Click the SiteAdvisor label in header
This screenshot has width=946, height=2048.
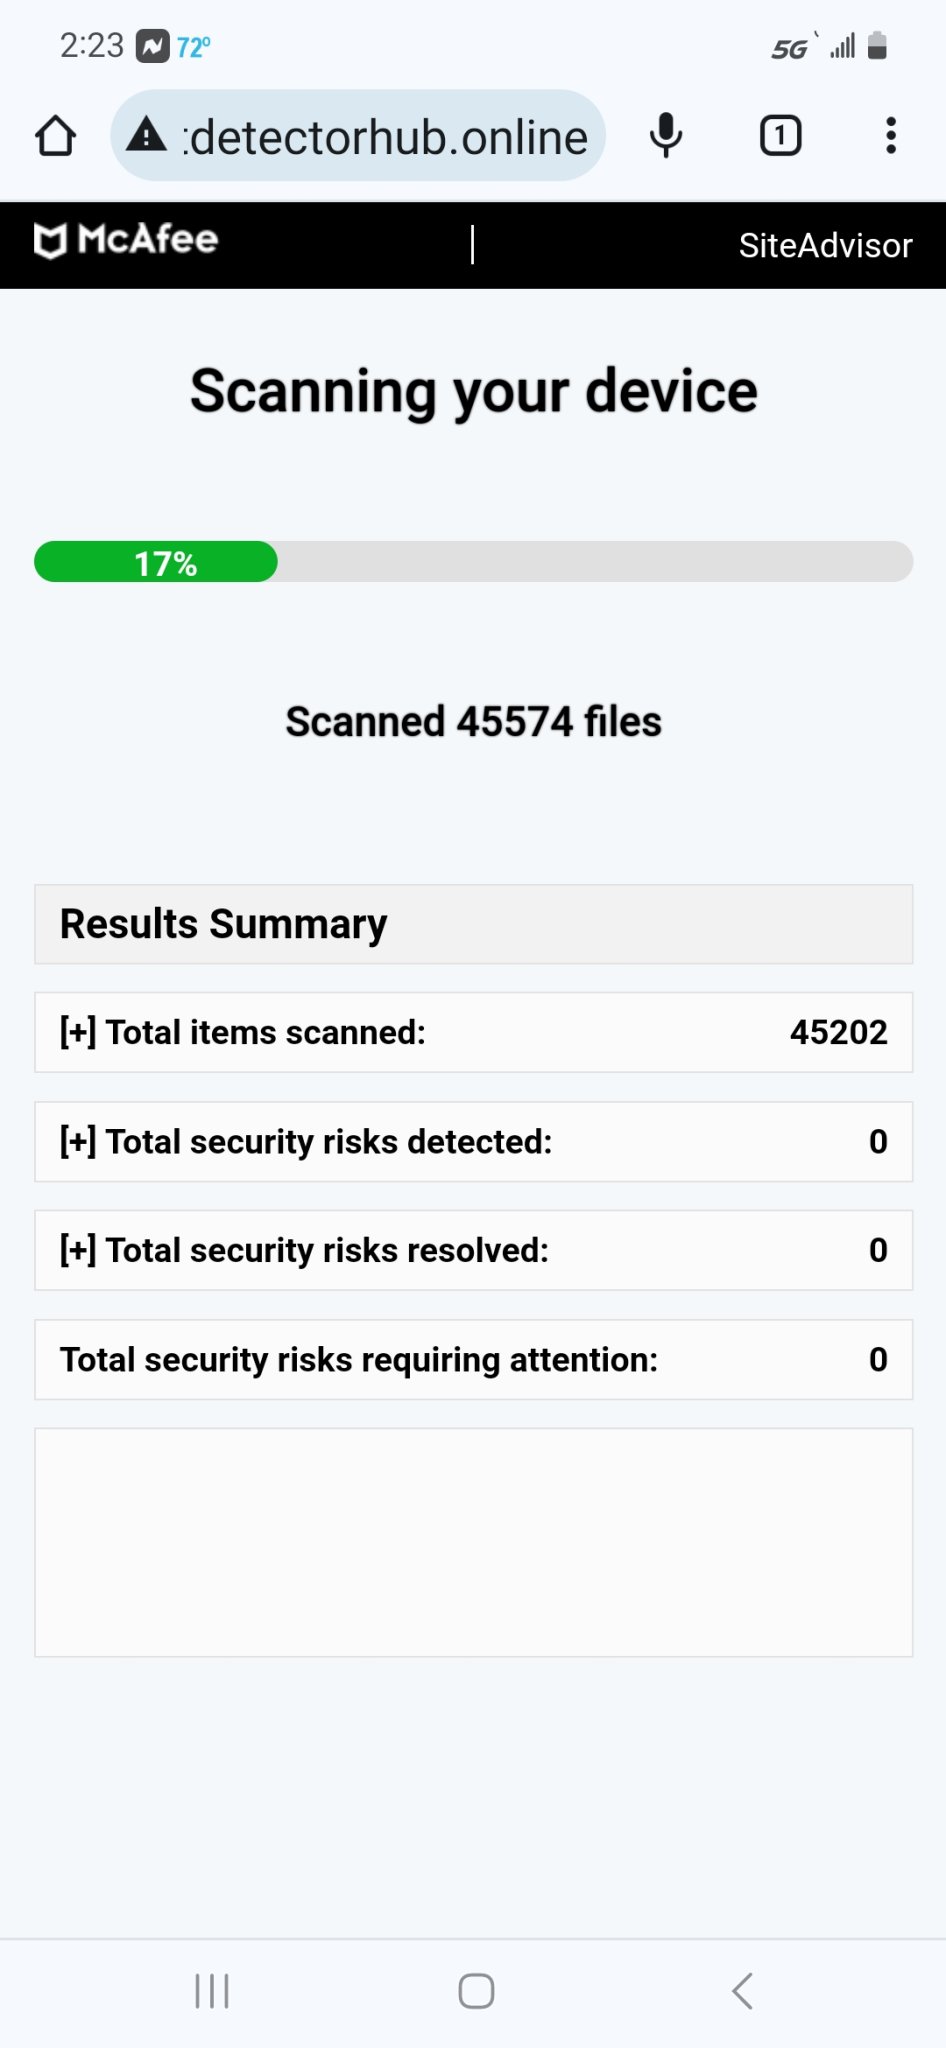coord(825,246)
